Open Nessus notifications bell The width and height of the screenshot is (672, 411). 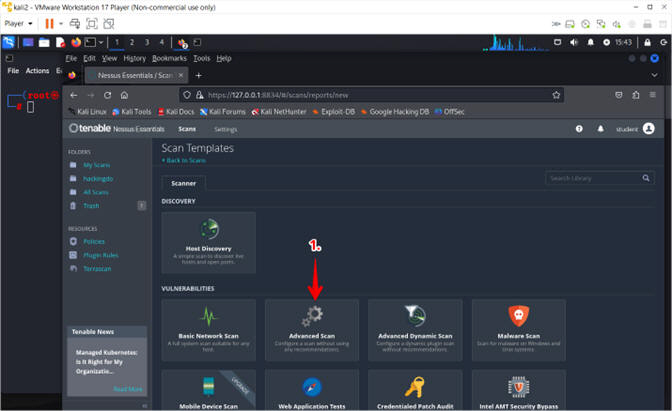(601, 129)
